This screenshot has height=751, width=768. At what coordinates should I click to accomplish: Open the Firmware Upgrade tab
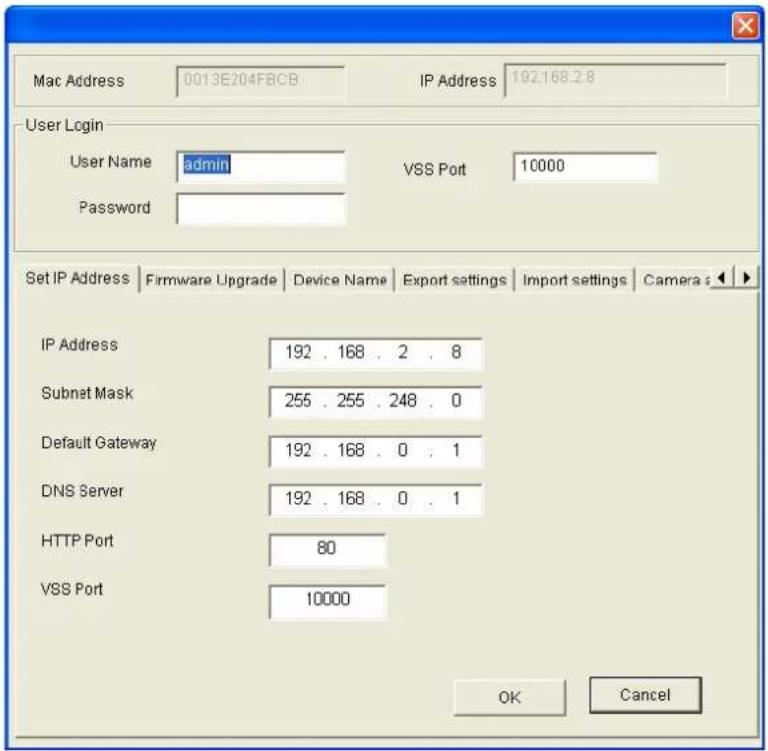coord(211,280)
